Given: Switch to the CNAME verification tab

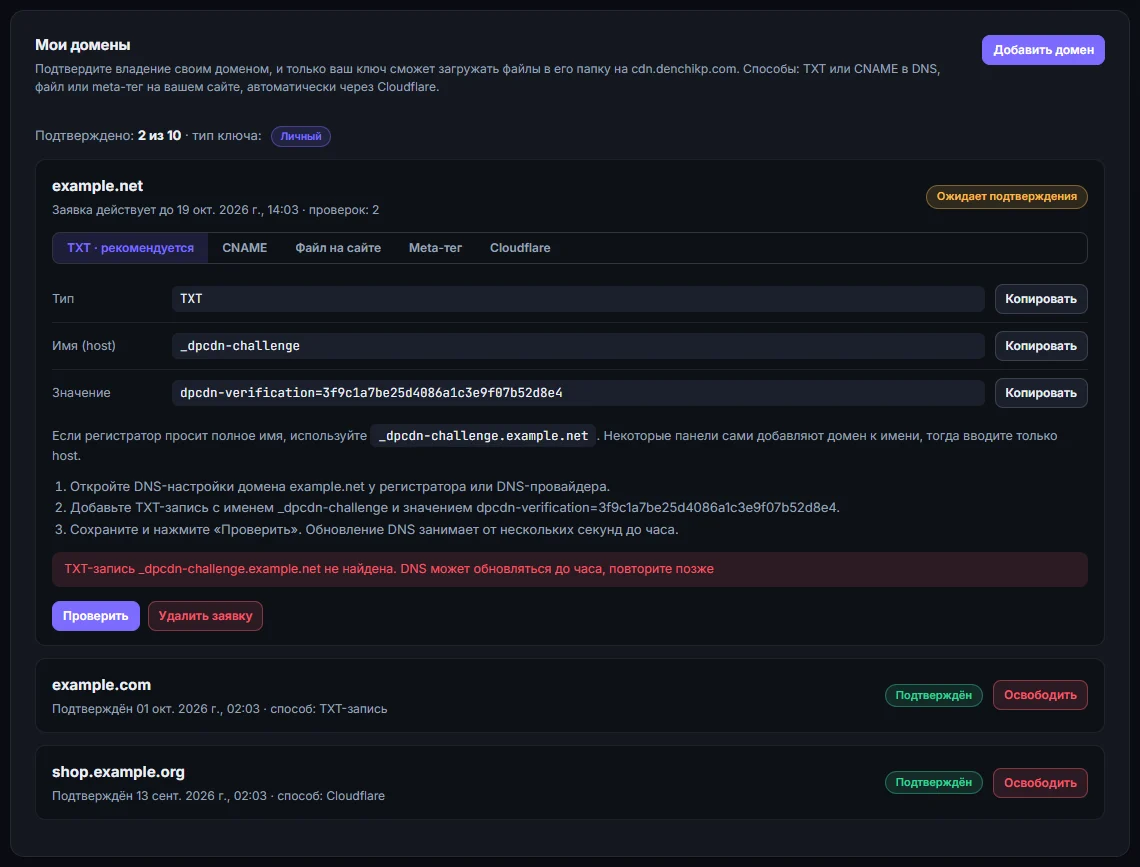Looking at the screenshot, I should point(244,248).
